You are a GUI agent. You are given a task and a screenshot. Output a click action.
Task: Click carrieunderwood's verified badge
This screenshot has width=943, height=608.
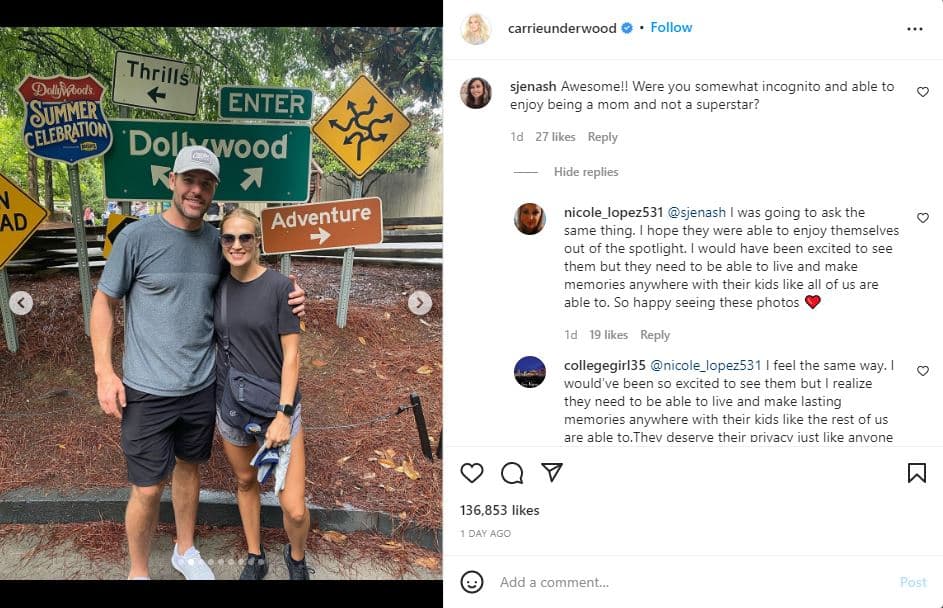[627, 28]
